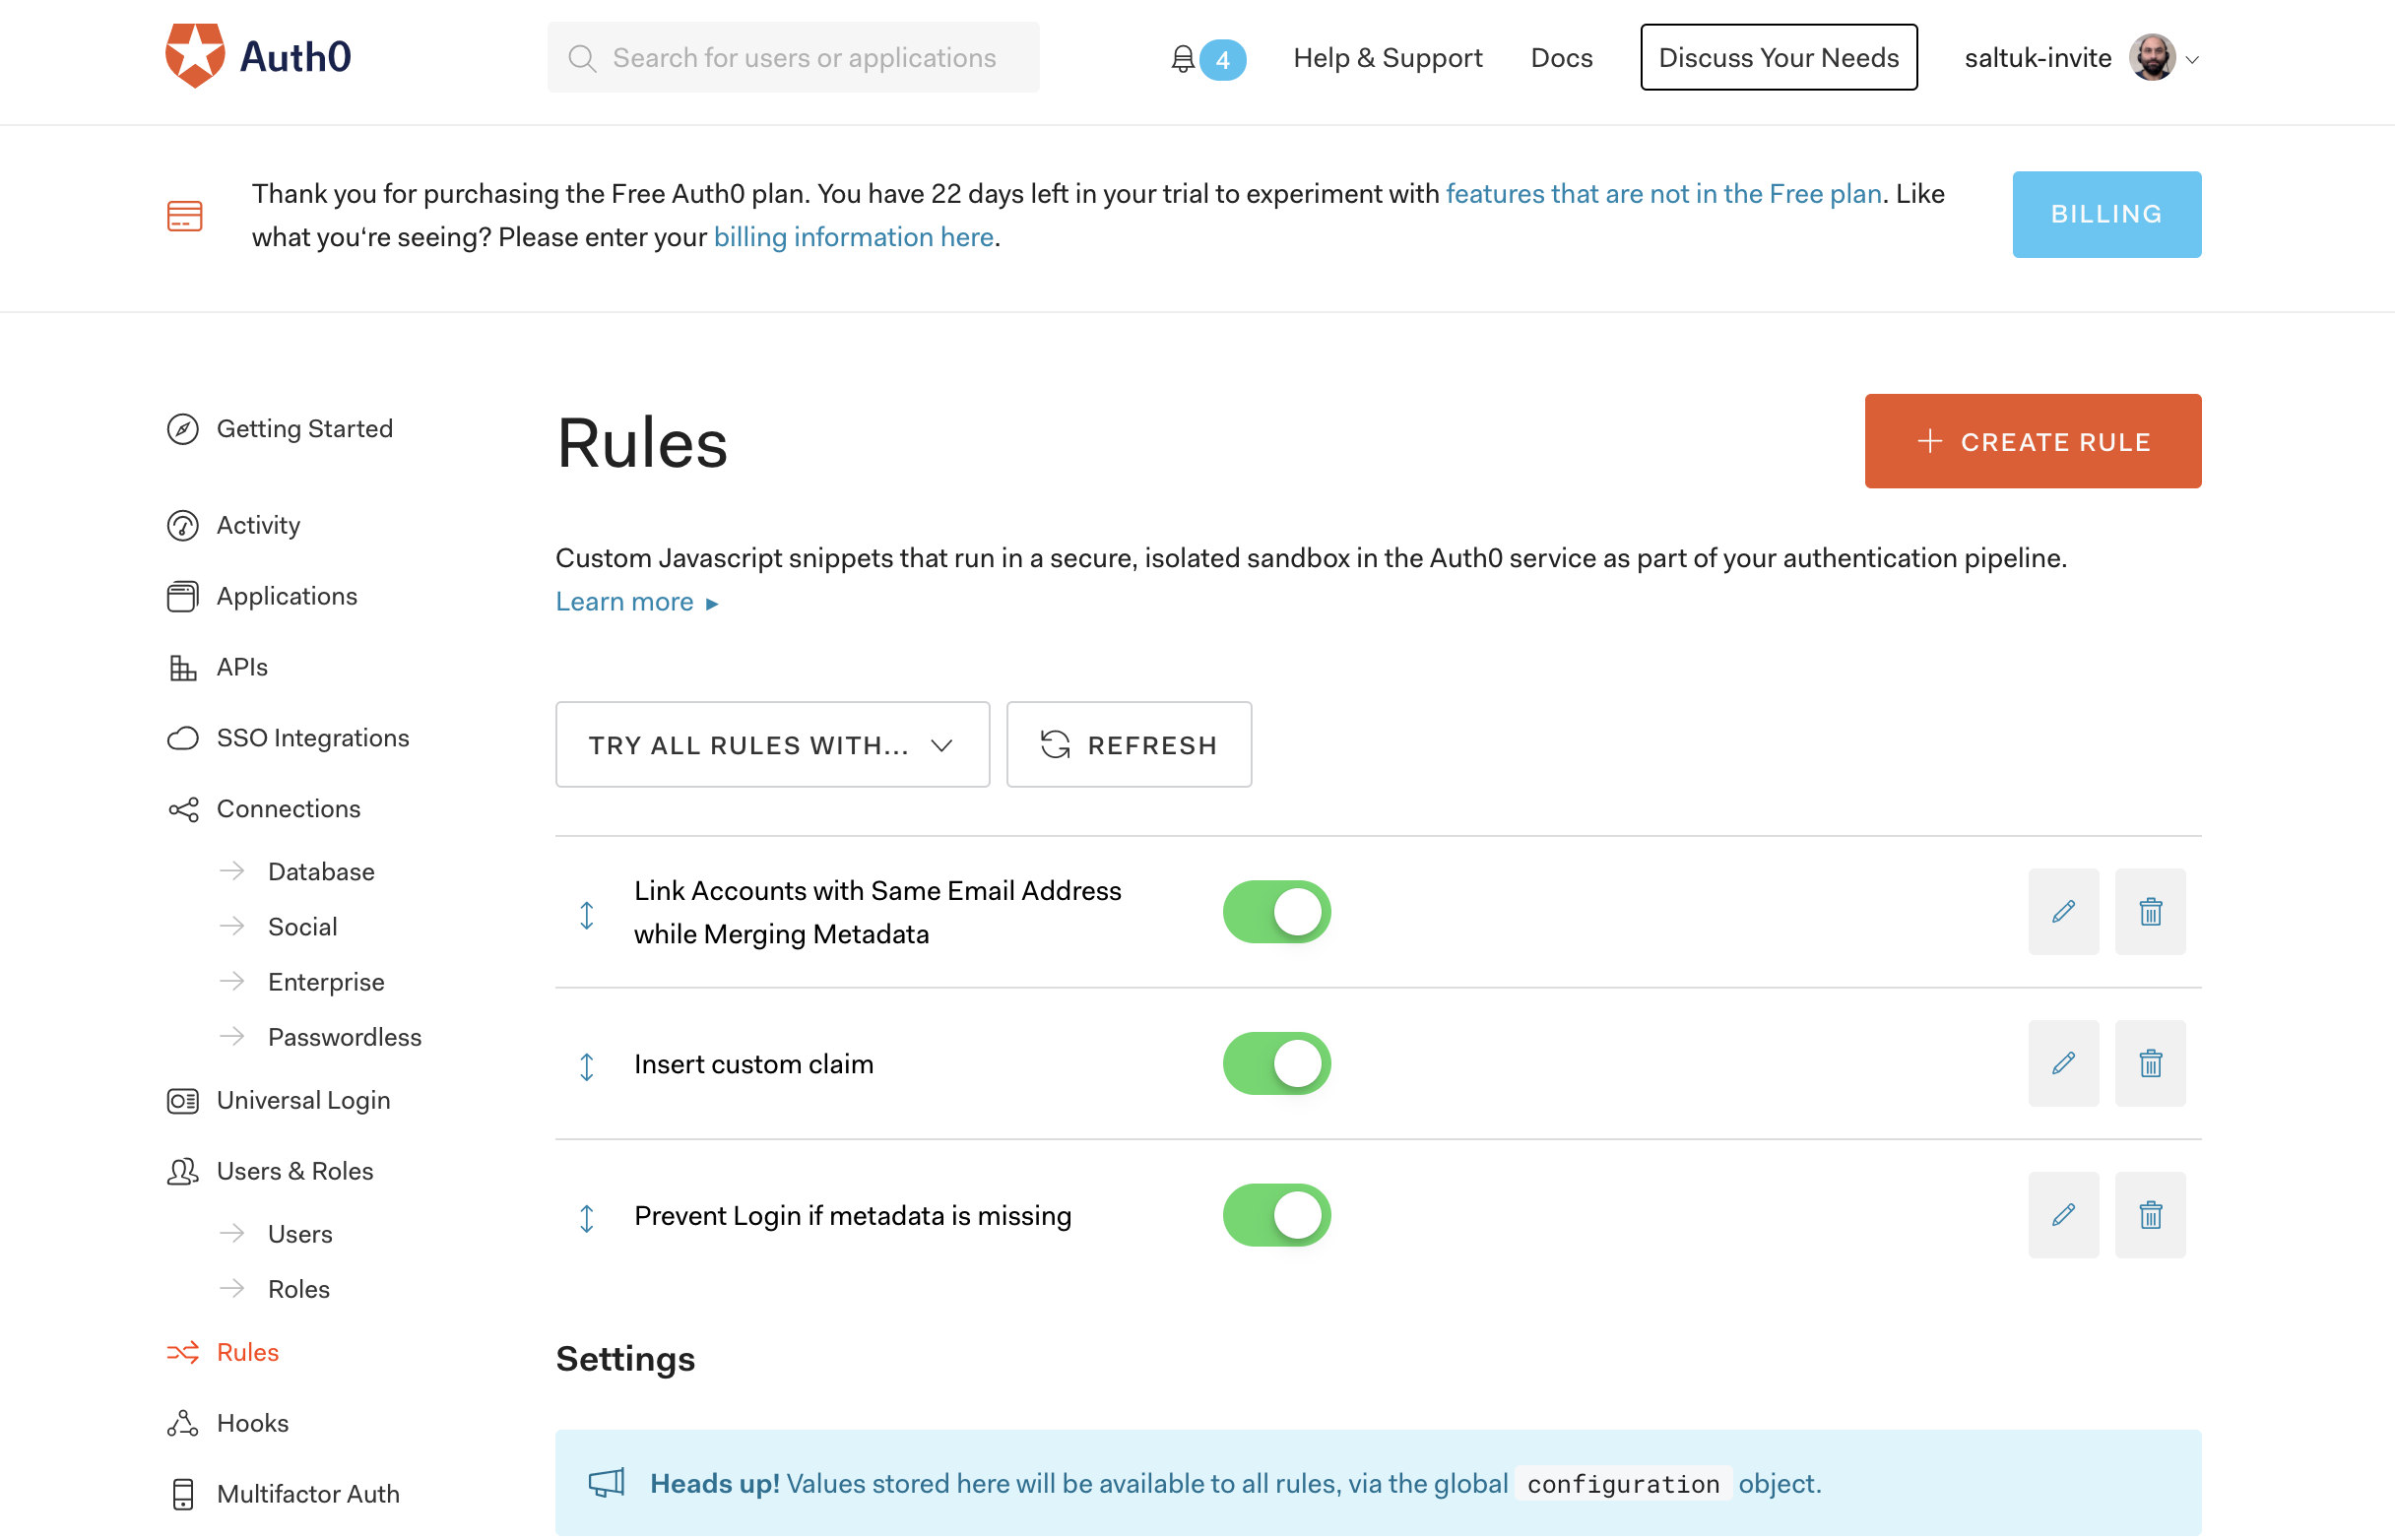Click the Link Accounts with Same Email rule name

pos(878,912)
